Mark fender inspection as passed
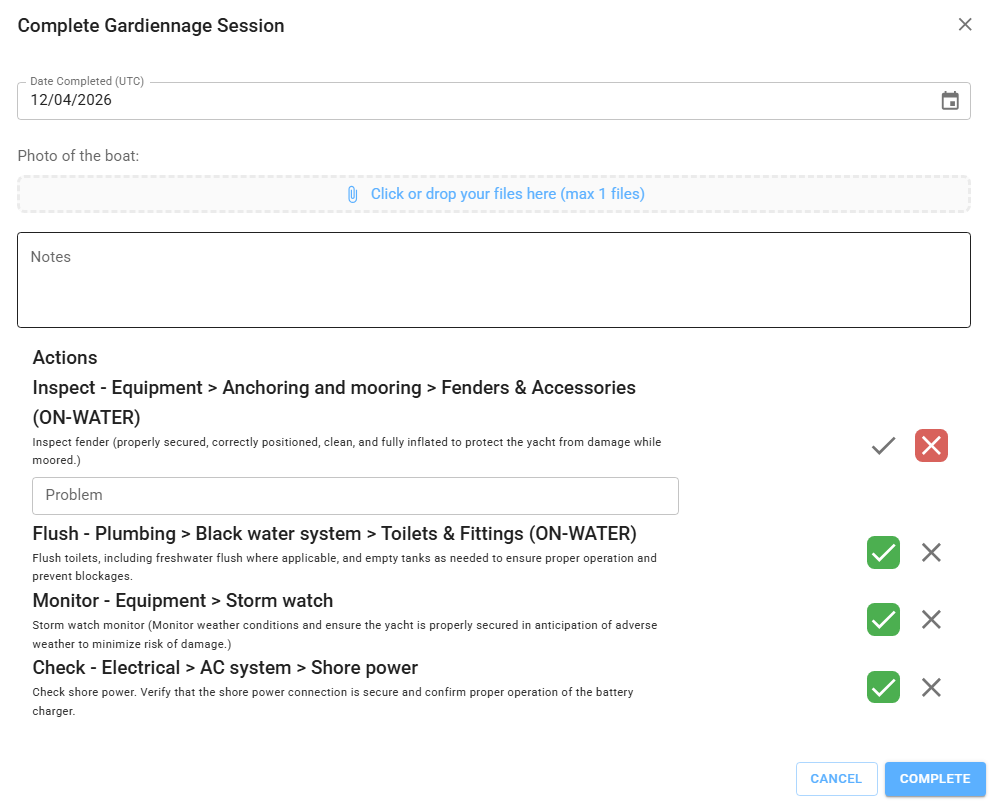The width and height of the screenshot is (989, 804). point(883,446)
